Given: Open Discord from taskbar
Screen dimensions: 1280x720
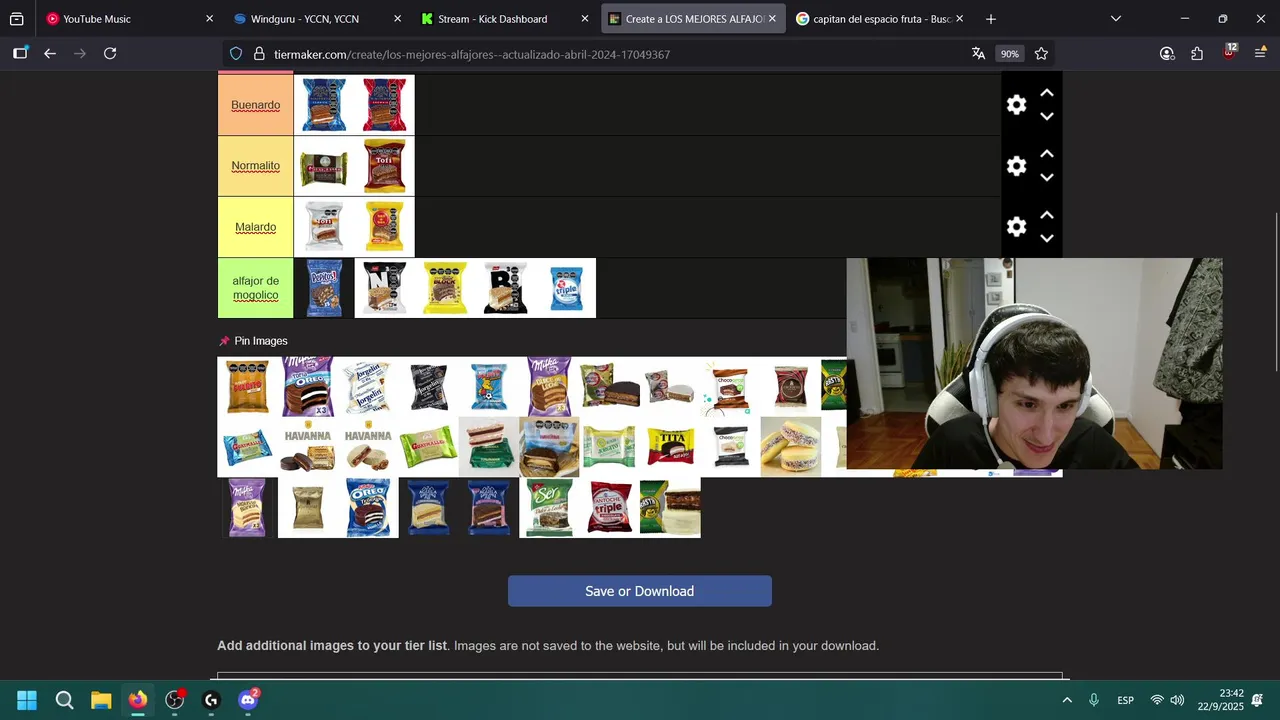Looking at the screenshot, I should coord(248,700).
